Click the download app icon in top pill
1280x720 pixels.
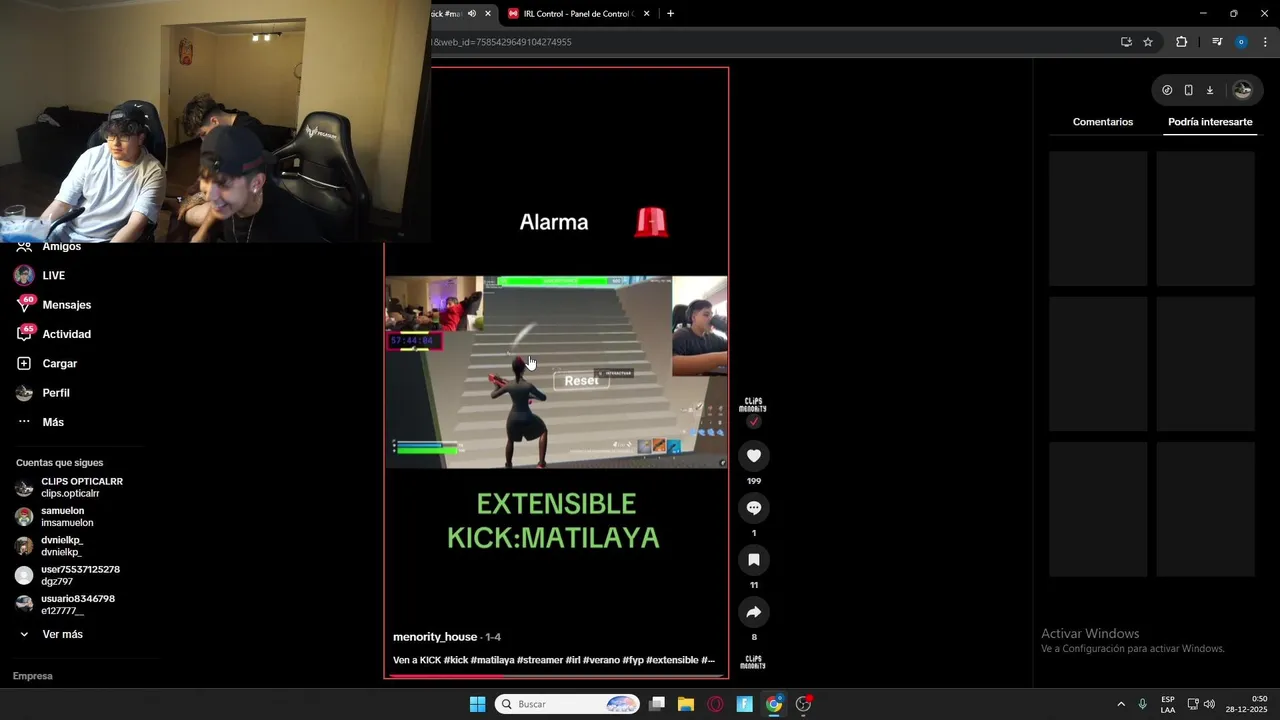pyautogui.click(x=1209, y=90)
